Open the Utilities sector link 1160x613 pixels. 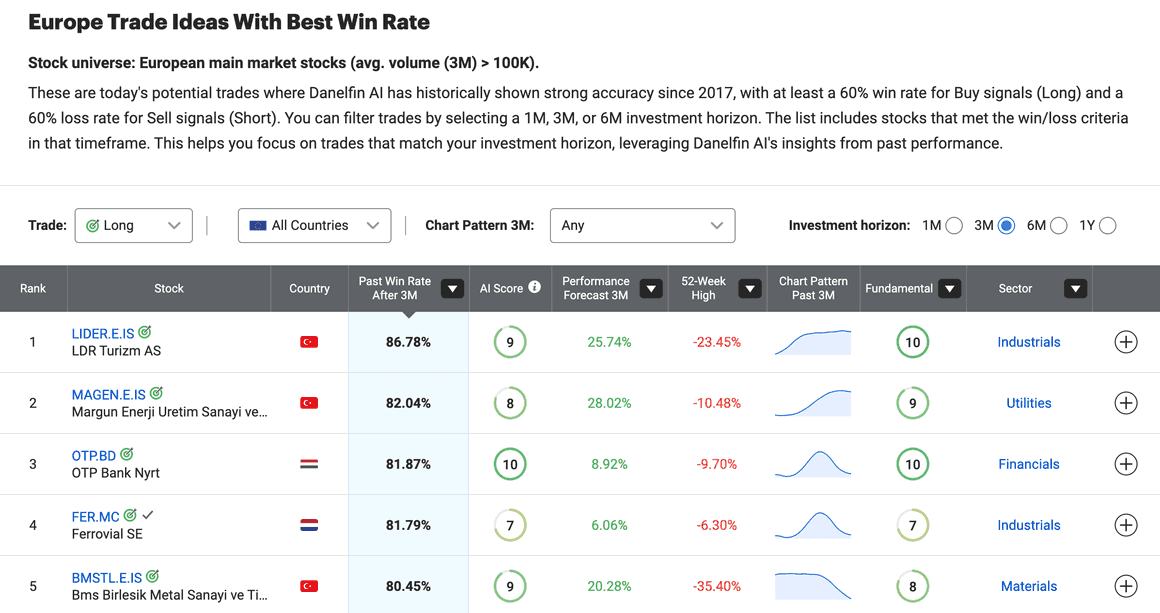point(1028,403)
